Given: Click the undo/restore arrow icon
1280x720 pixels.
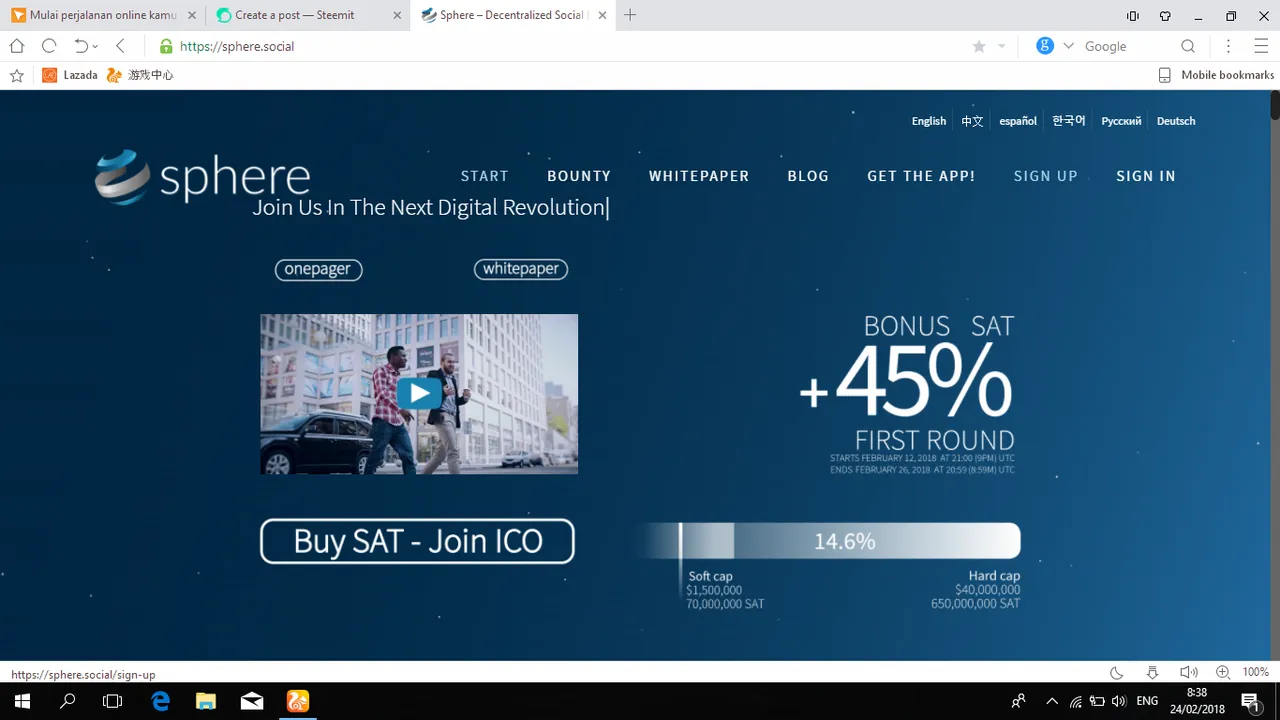Looking at the screenshot, I should (81, 46).
